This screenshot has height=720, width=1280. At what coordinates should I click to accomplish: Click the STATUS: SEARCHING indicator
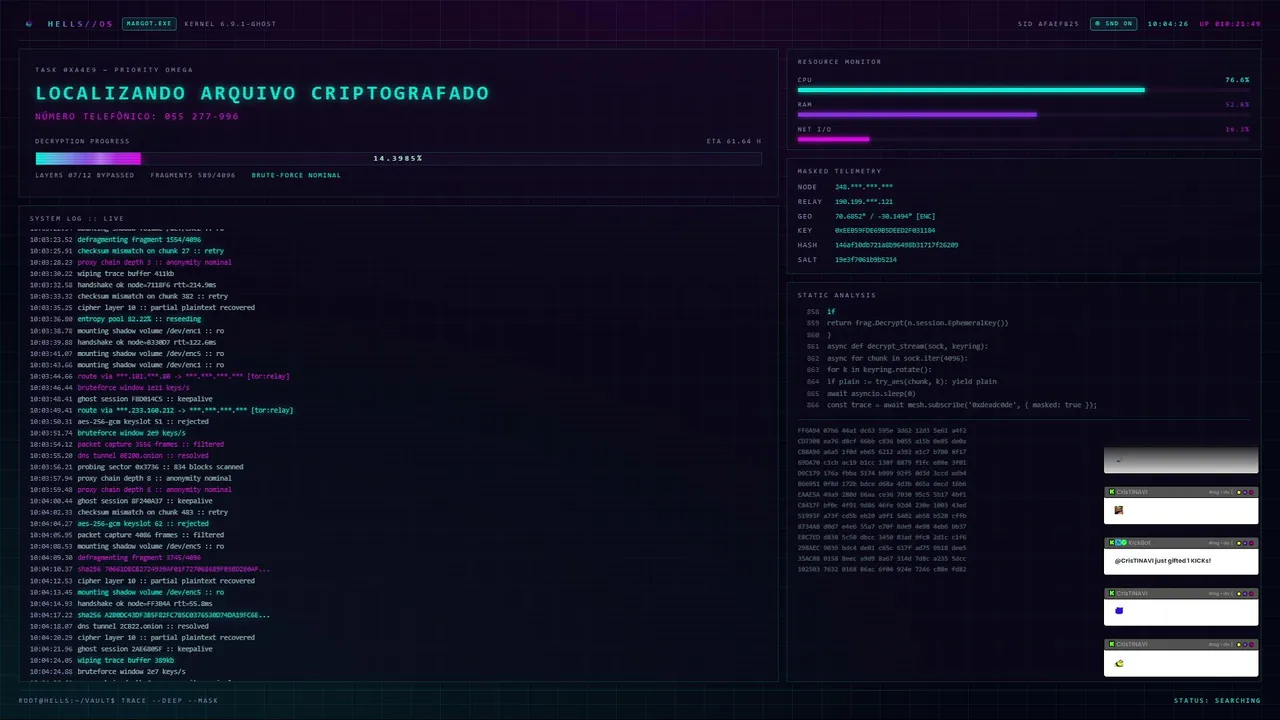(x=1217, y=701)
